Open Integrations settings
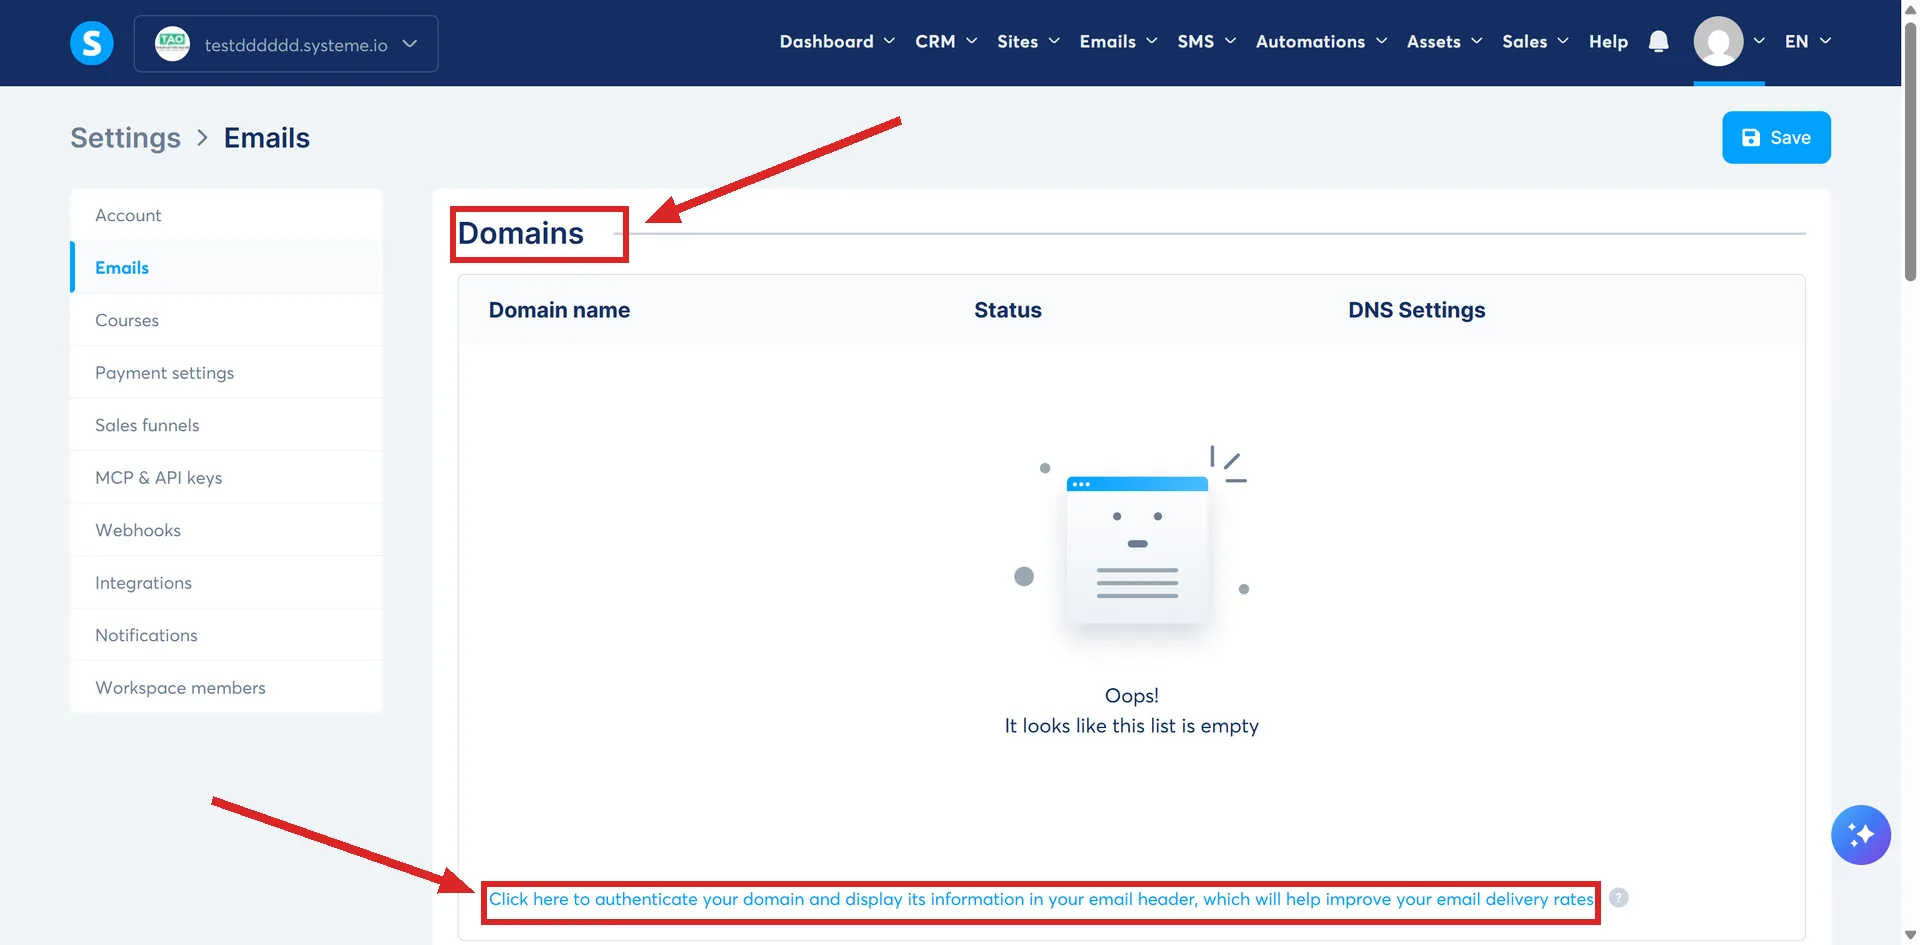Image resolution: width=1920 pixels, height=945 pixels. (x=226, y=582)
